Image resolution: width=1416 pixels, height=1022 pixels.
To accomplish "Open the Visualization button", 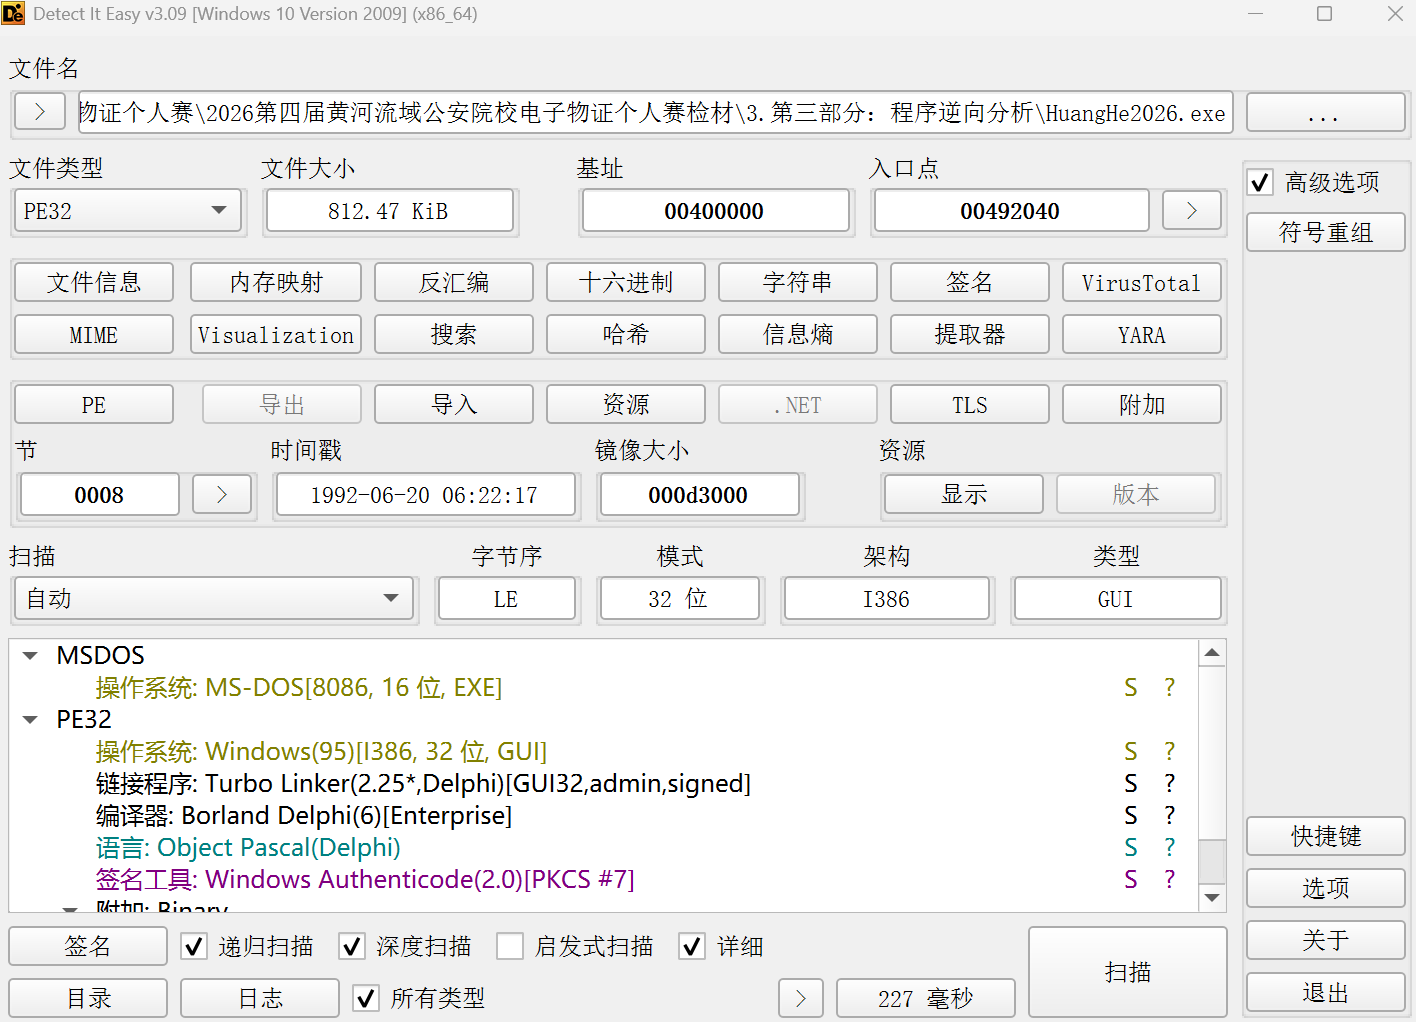I will click(276, 334).
